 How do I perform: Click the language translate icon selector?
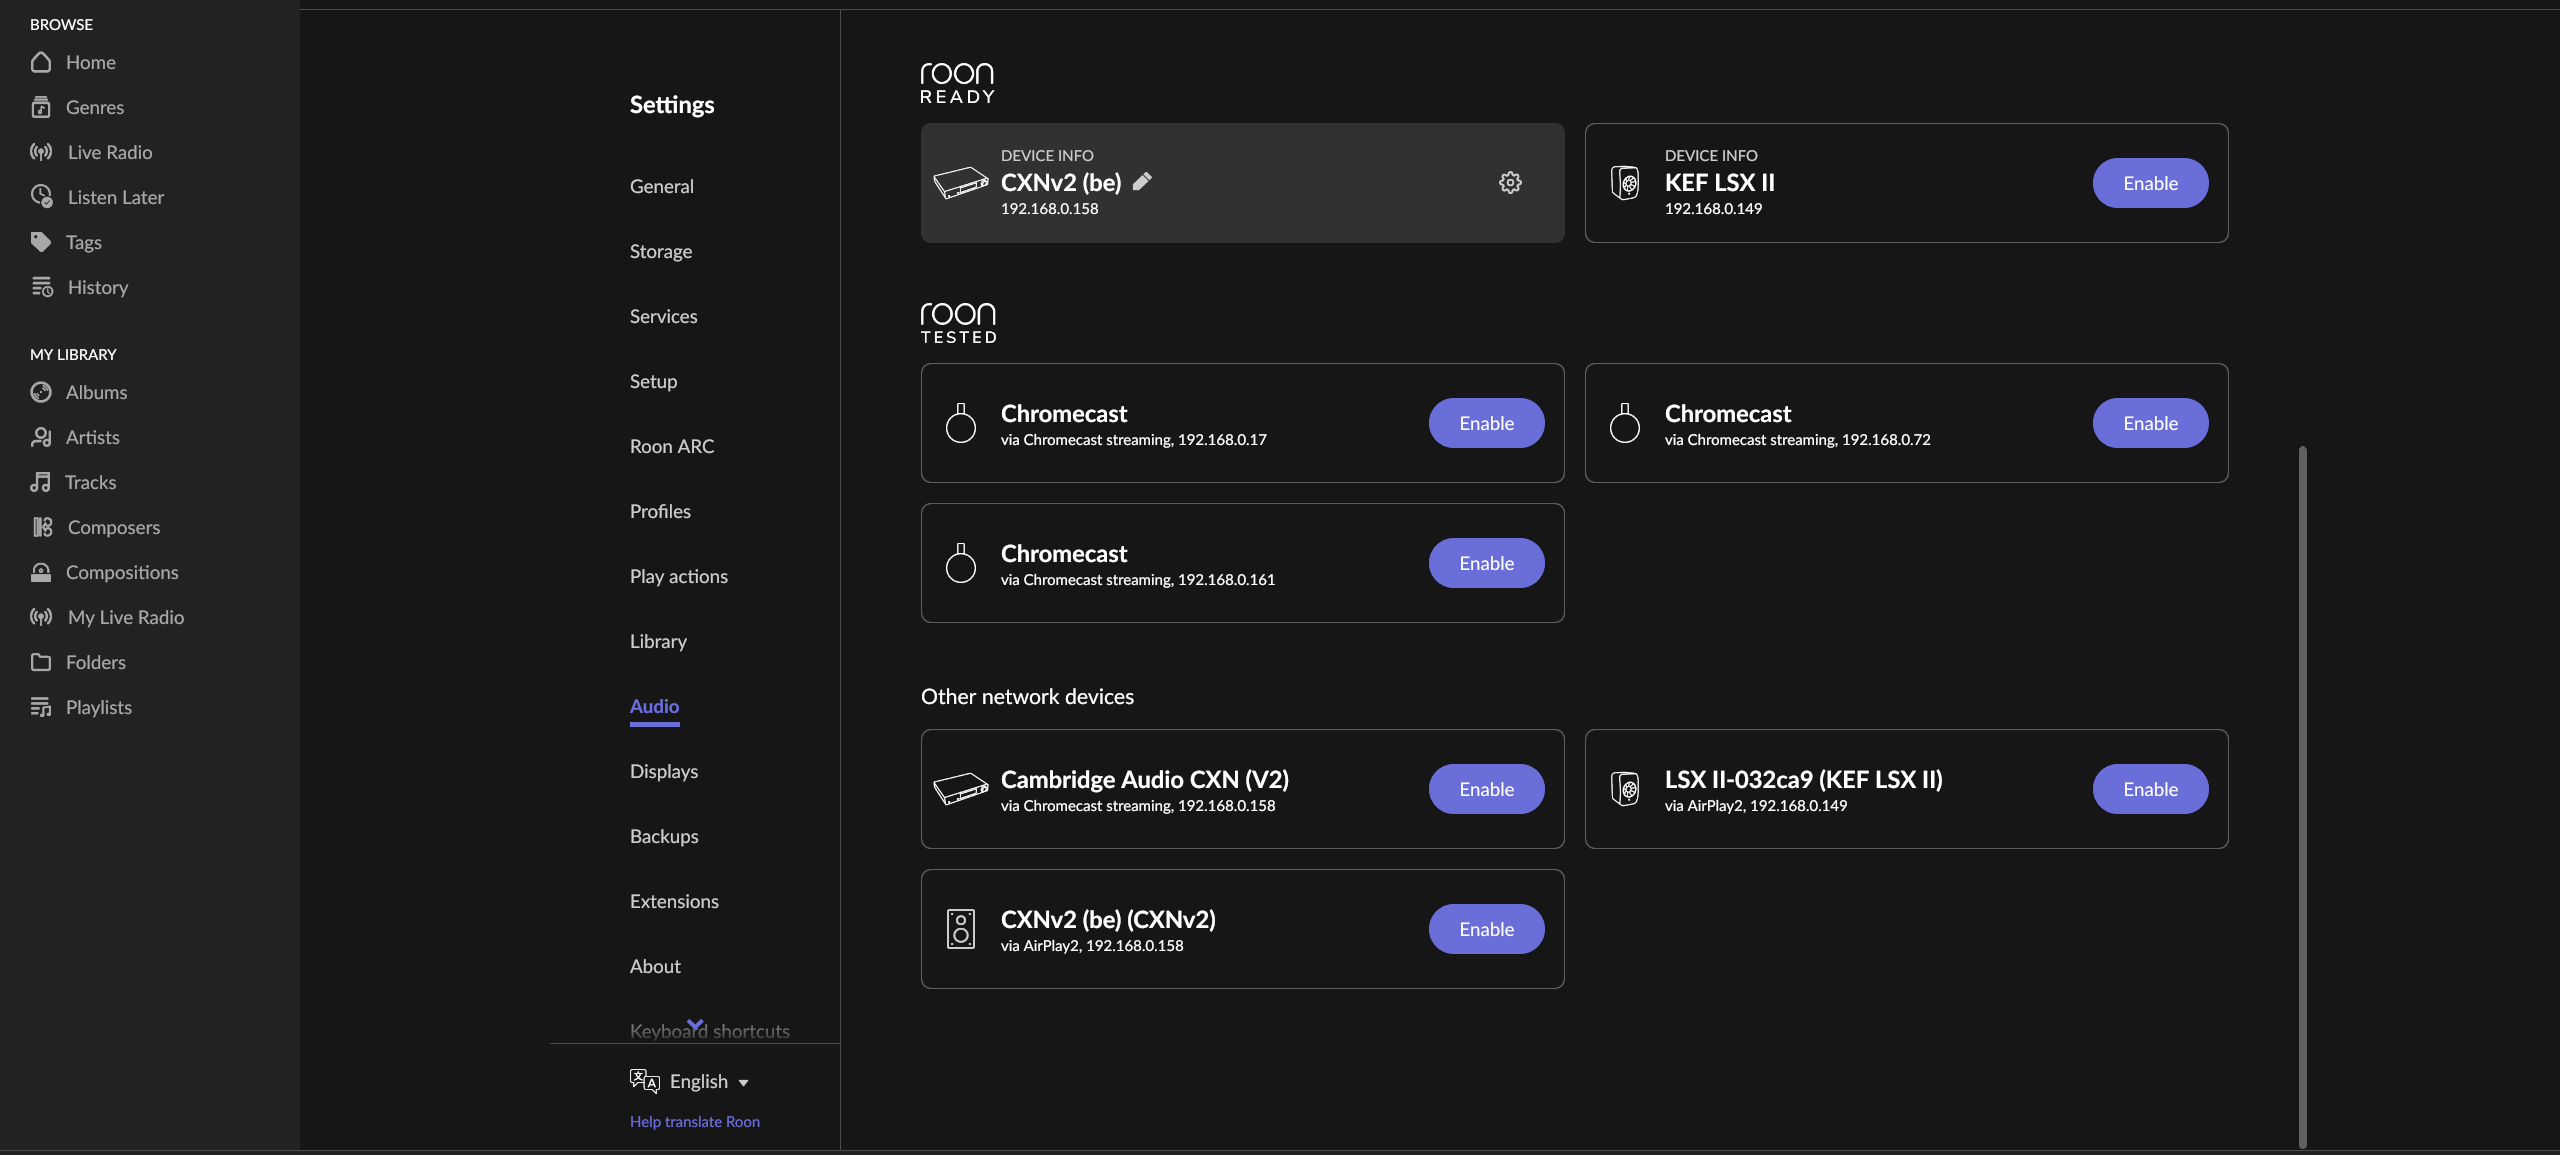click(x=645, y=1081)
